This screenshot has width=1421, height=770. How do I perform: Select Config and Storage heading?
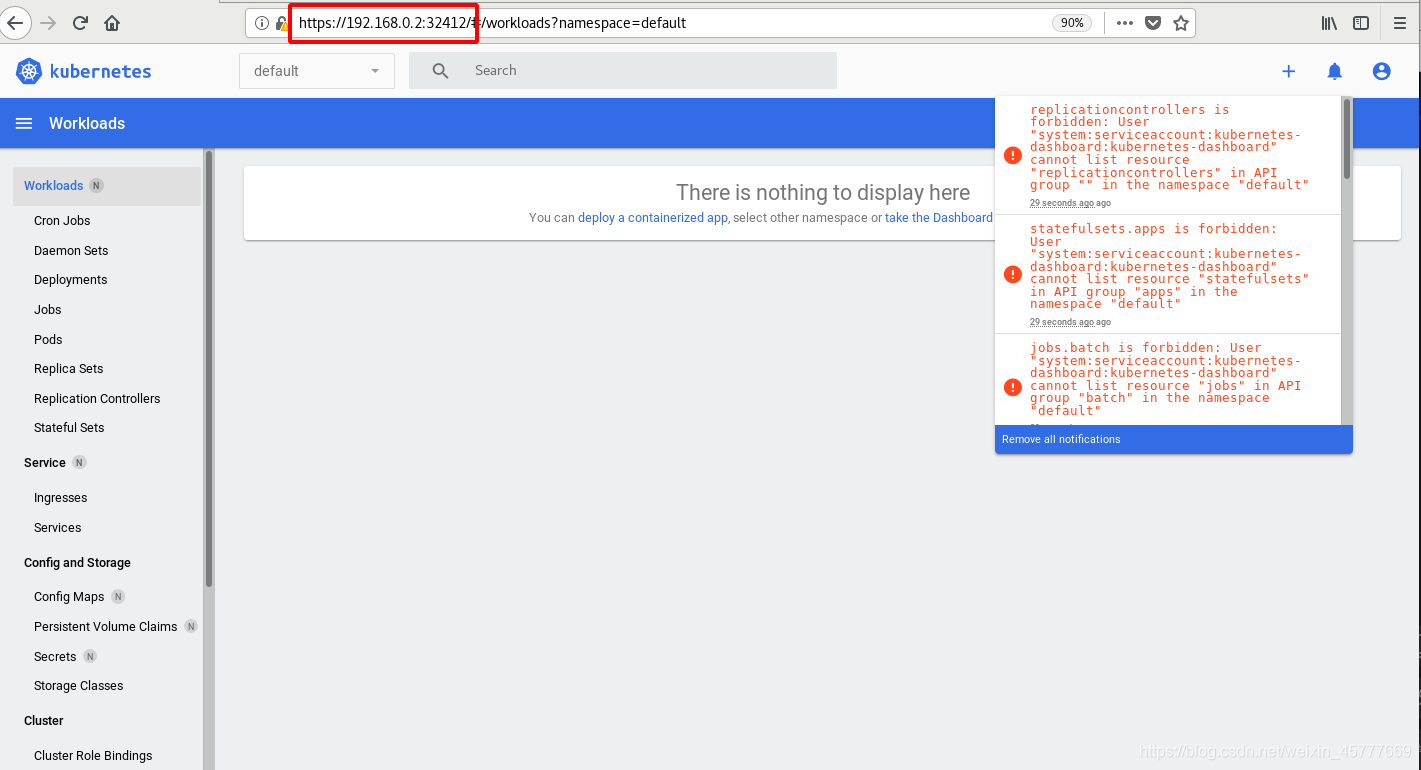click(77, 563)
